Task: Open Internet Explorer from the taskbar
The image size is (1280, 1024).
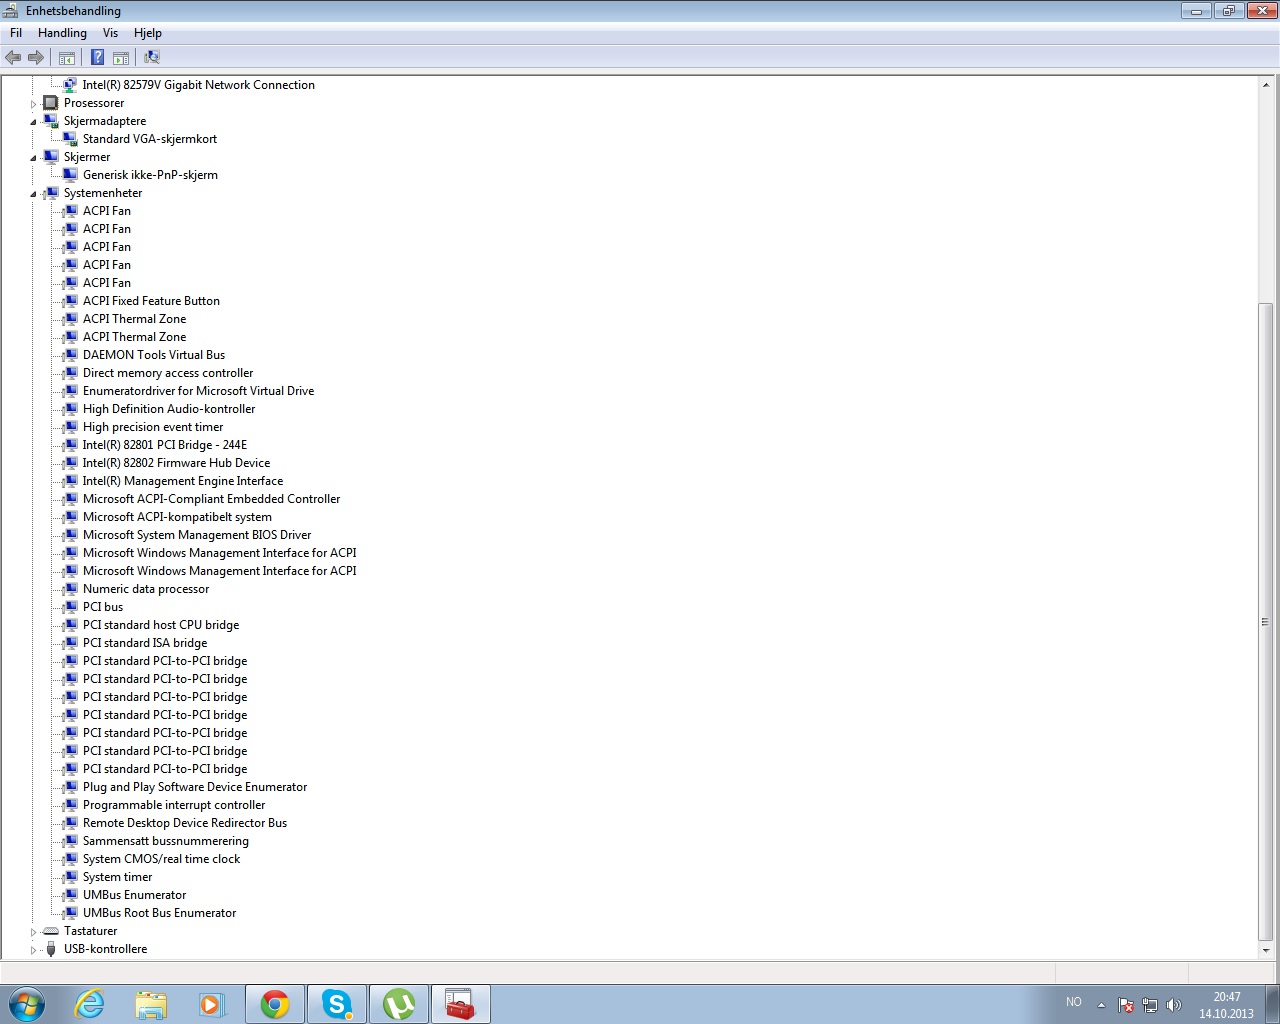Action: click(90, 1004)
